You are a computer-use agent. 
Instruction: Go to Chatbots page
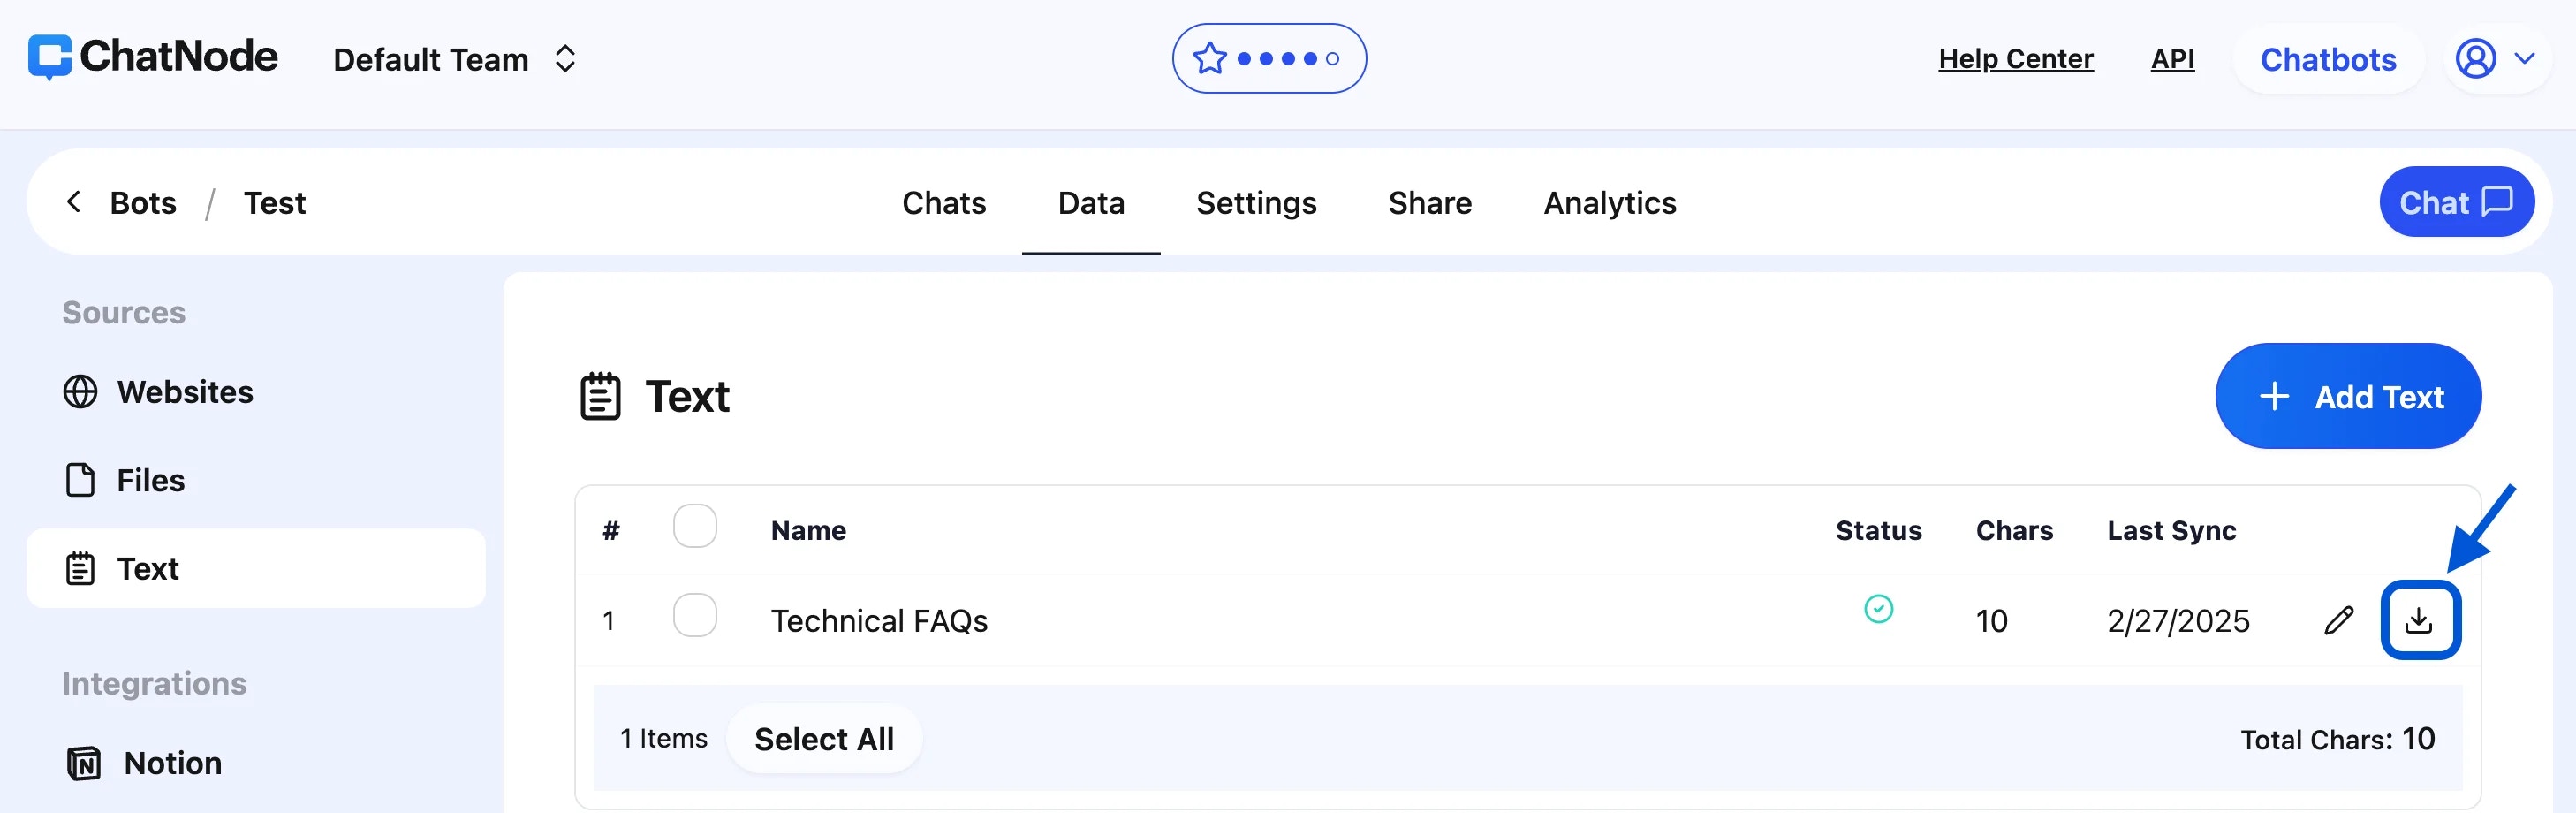2327,59
